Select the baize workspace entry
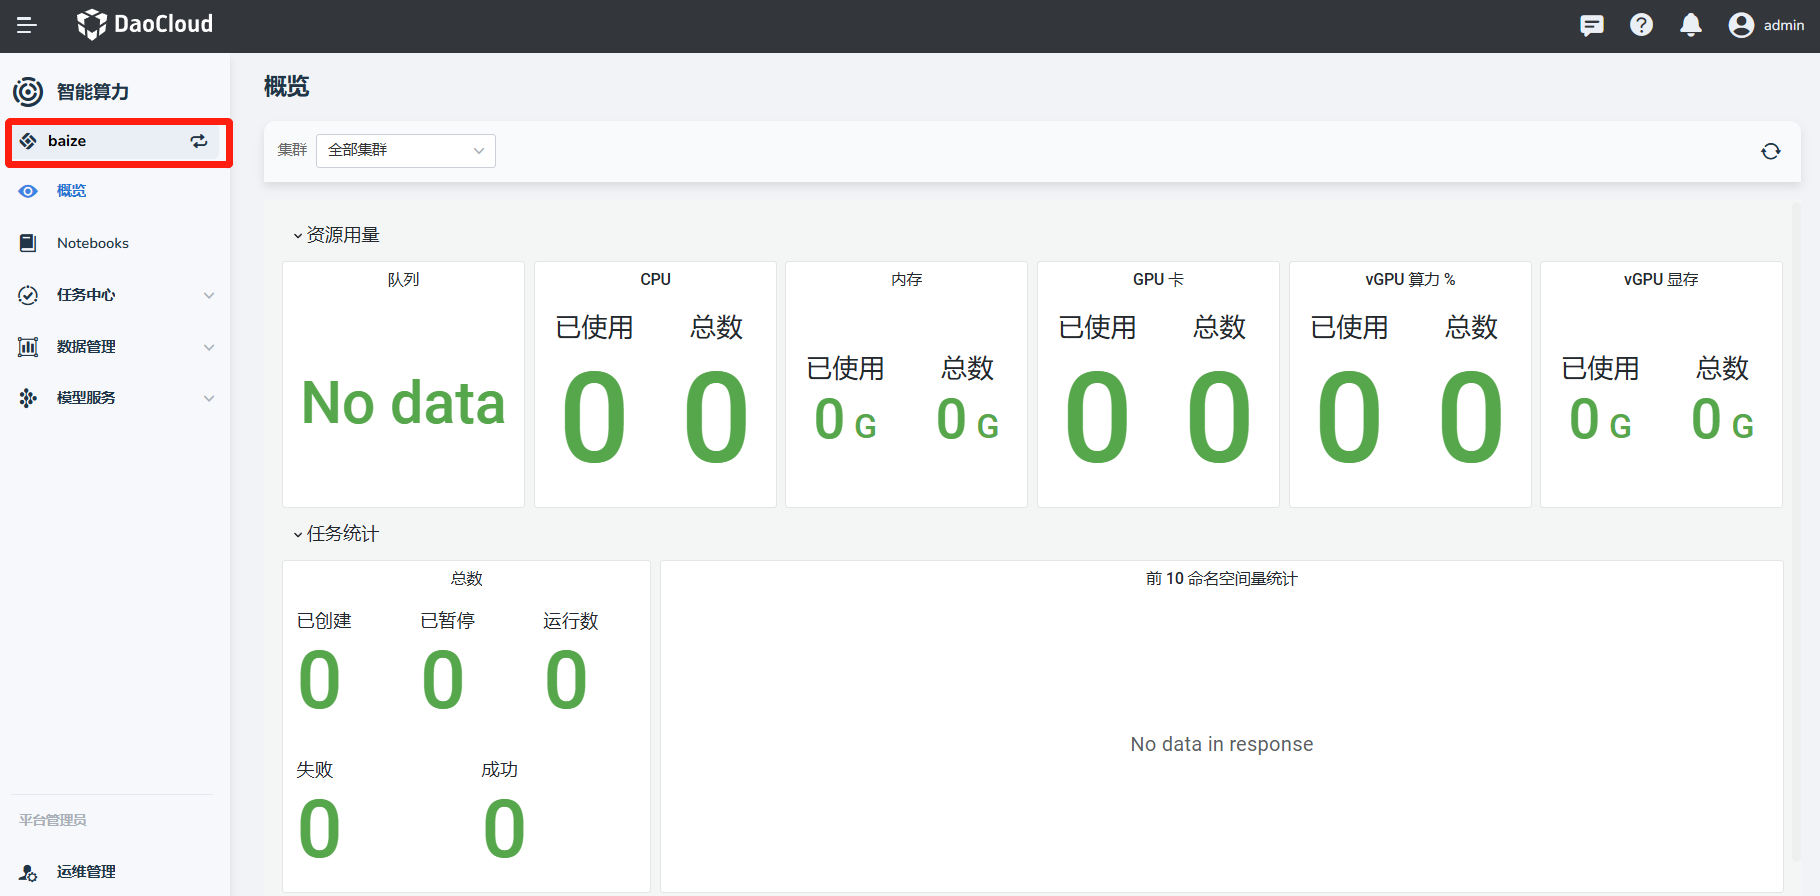1820x896 pixels. click(119, 141)
